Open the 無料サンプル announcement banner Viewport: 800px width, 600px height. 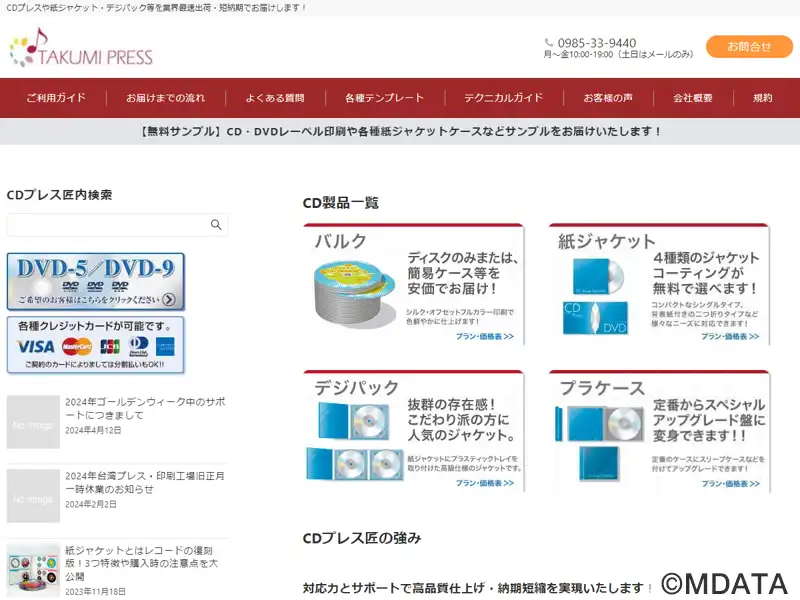[x=400, y=132]
